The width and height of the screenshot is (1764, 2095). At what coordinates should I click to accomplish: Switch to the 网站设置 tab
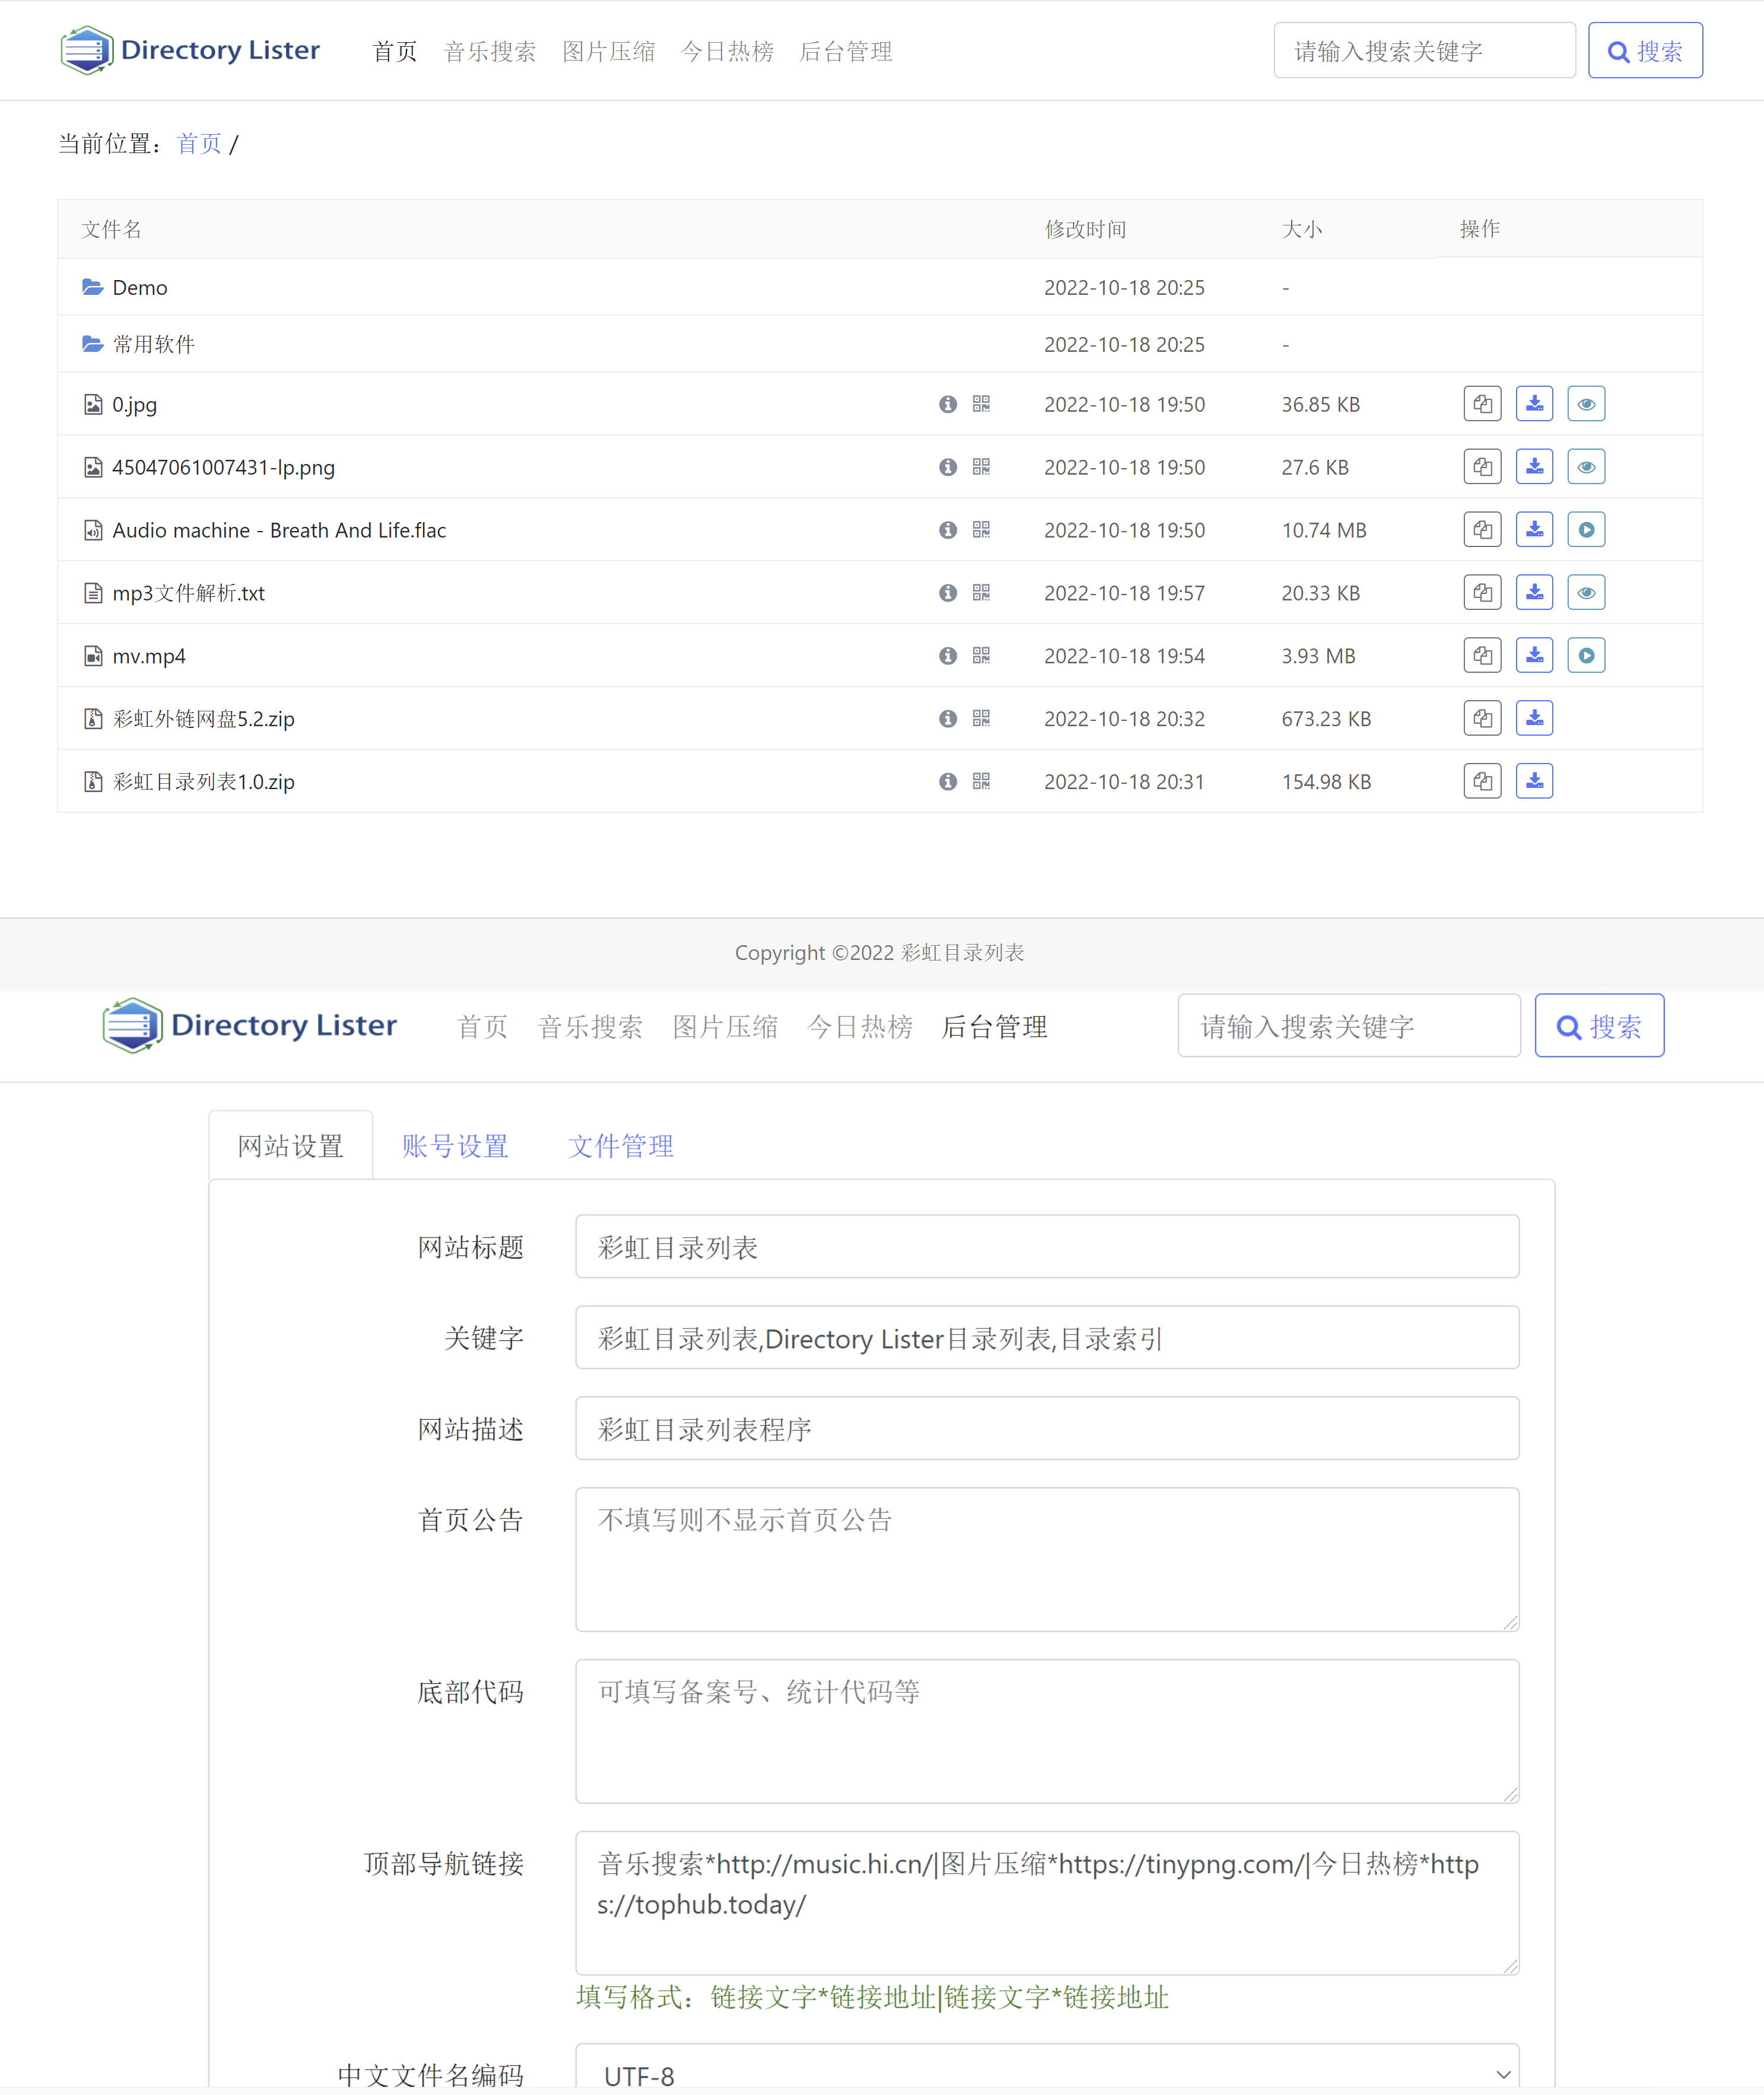[x=291, y=1146]
